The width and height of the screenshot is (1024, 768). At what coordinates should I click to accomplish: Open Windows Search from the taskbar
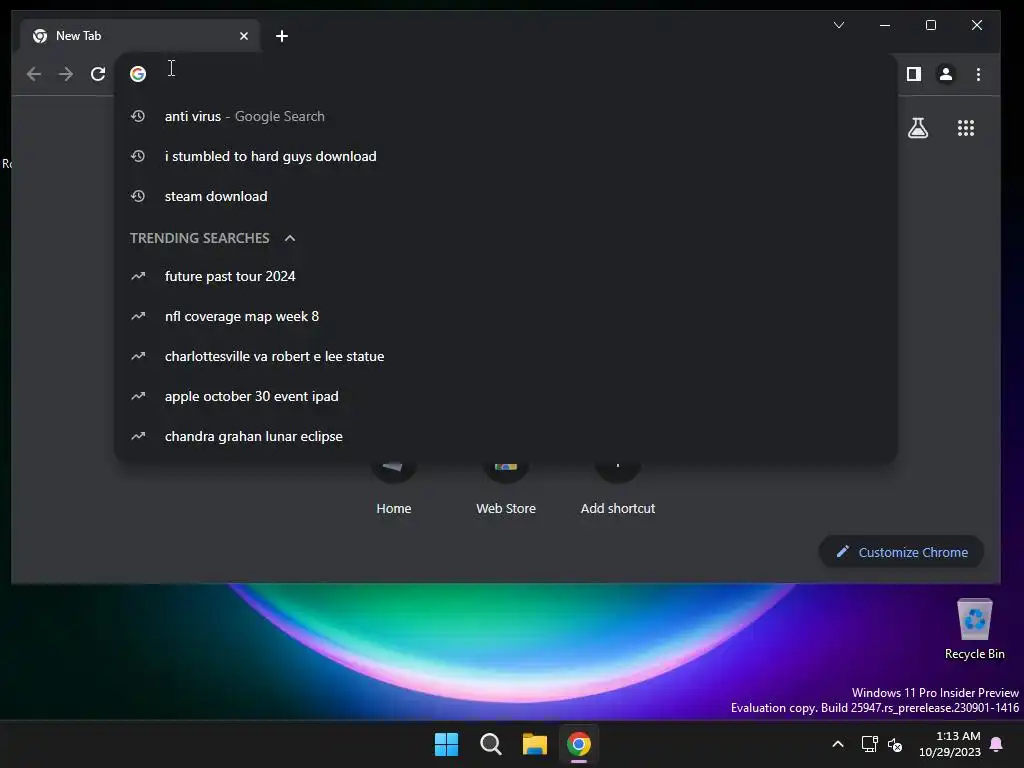click(490, 744)
